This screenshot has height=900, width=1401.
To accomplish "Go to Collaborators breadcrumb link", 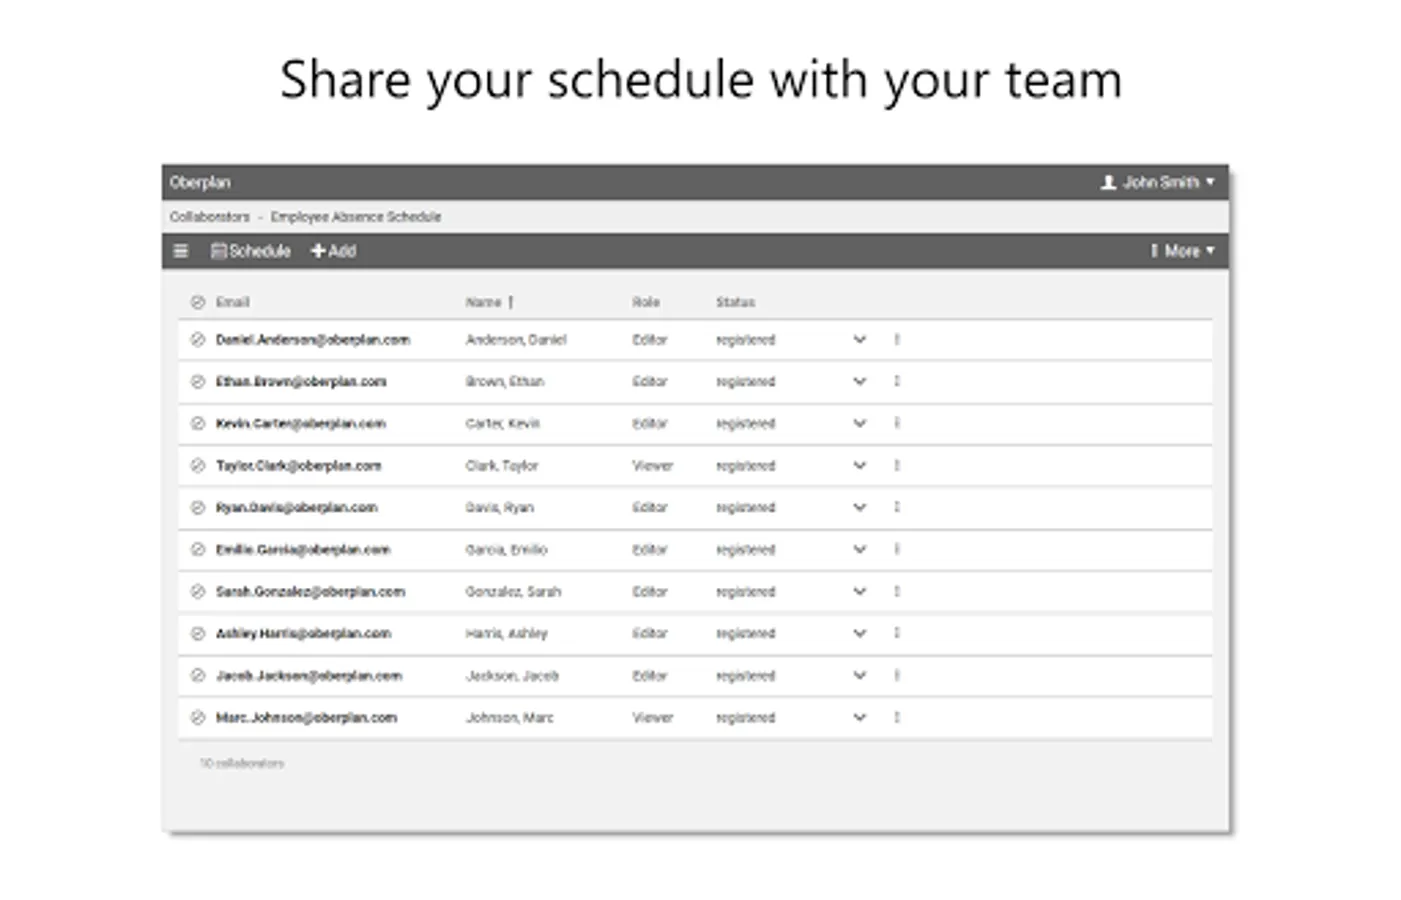I will [210, 217].
